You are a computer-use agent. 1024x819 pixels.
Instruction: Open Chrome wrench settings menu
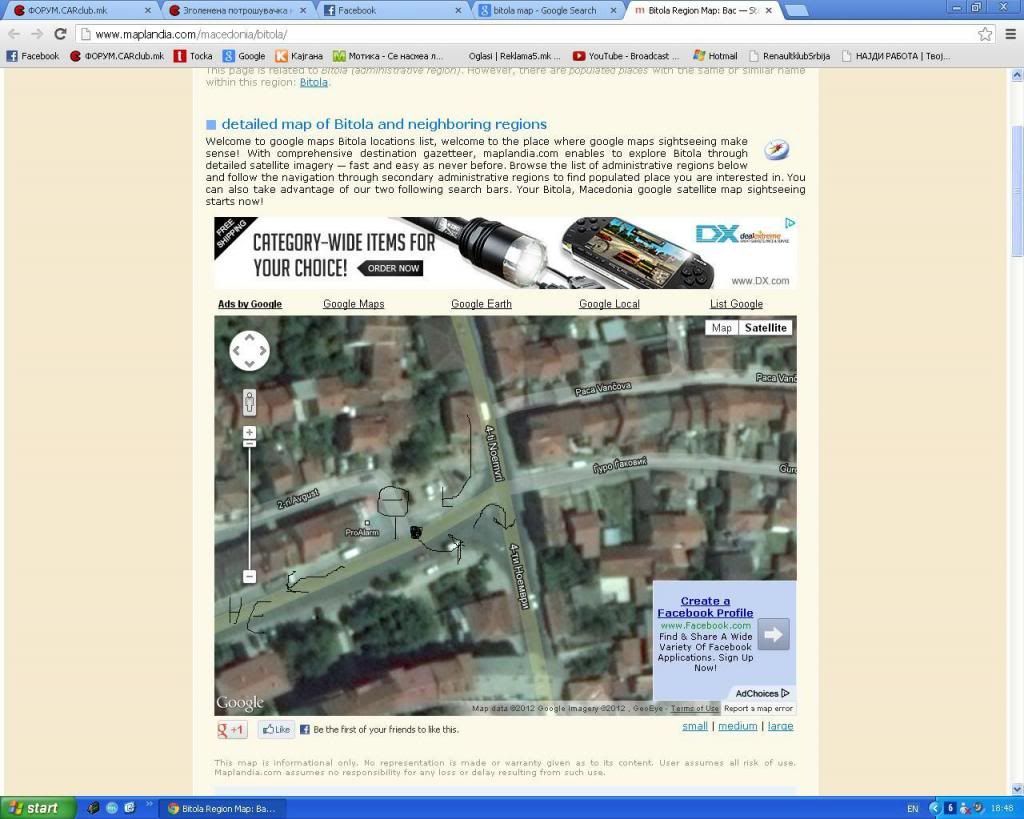[1008, 34]
